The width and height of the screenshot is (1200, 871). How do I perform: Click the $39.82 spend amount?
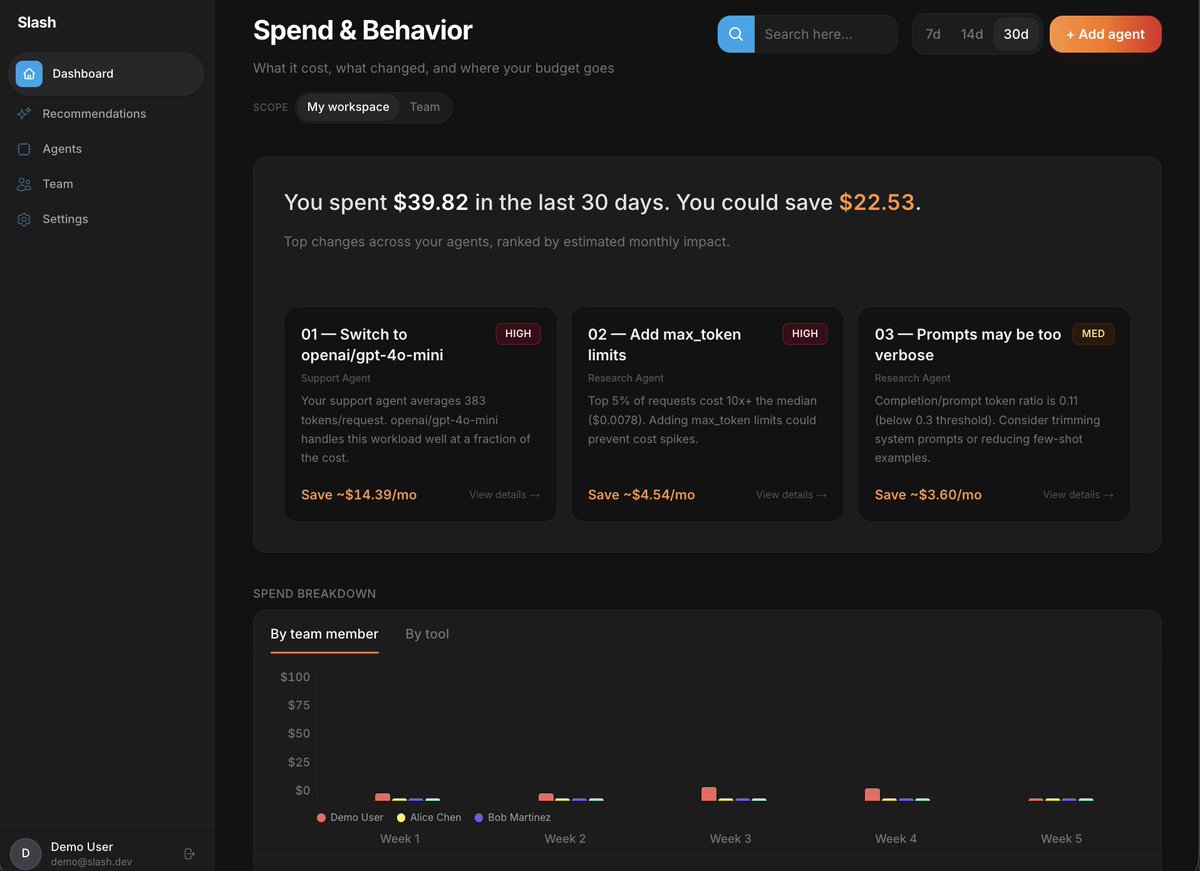(x=431, y=202)
